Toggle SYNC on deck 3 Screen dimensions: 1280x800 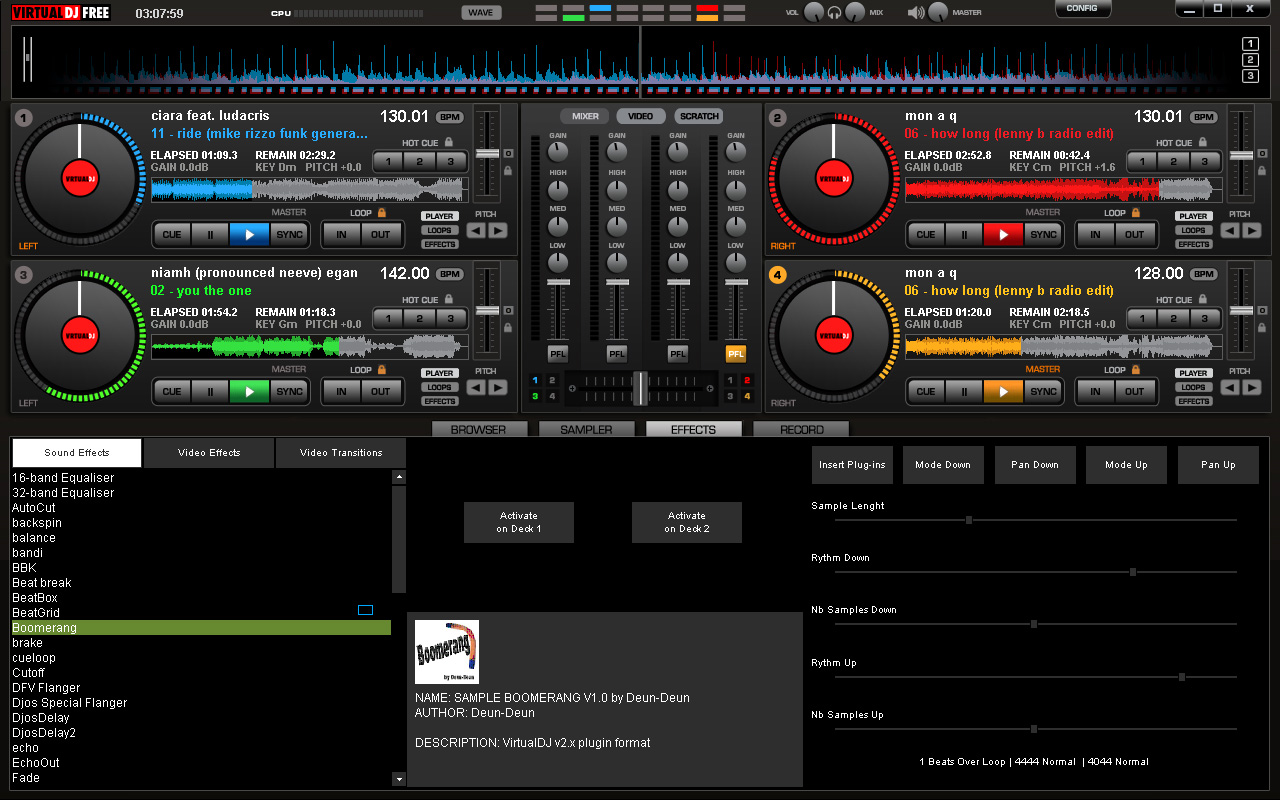[289, 392]
